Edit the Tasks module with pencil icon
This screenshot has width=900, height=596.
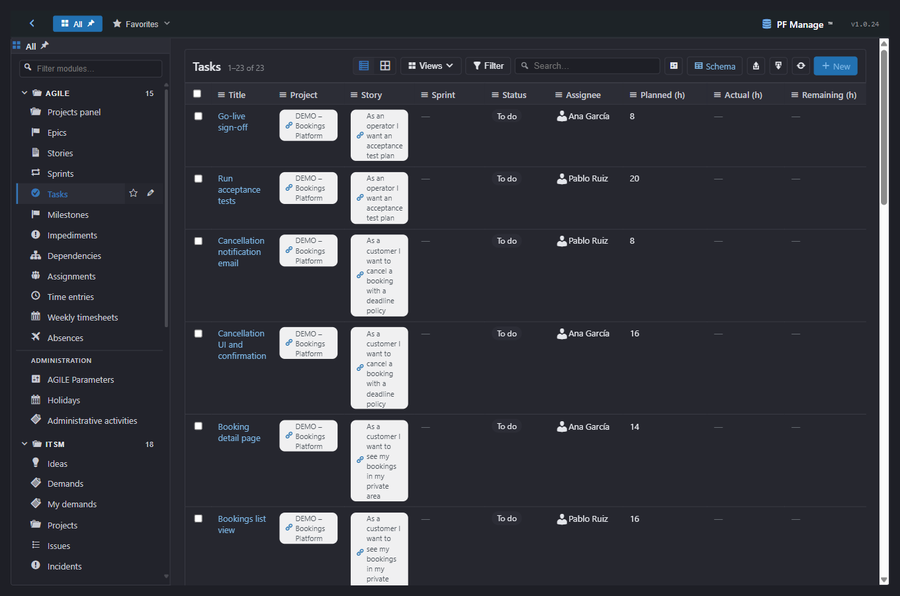150,193
